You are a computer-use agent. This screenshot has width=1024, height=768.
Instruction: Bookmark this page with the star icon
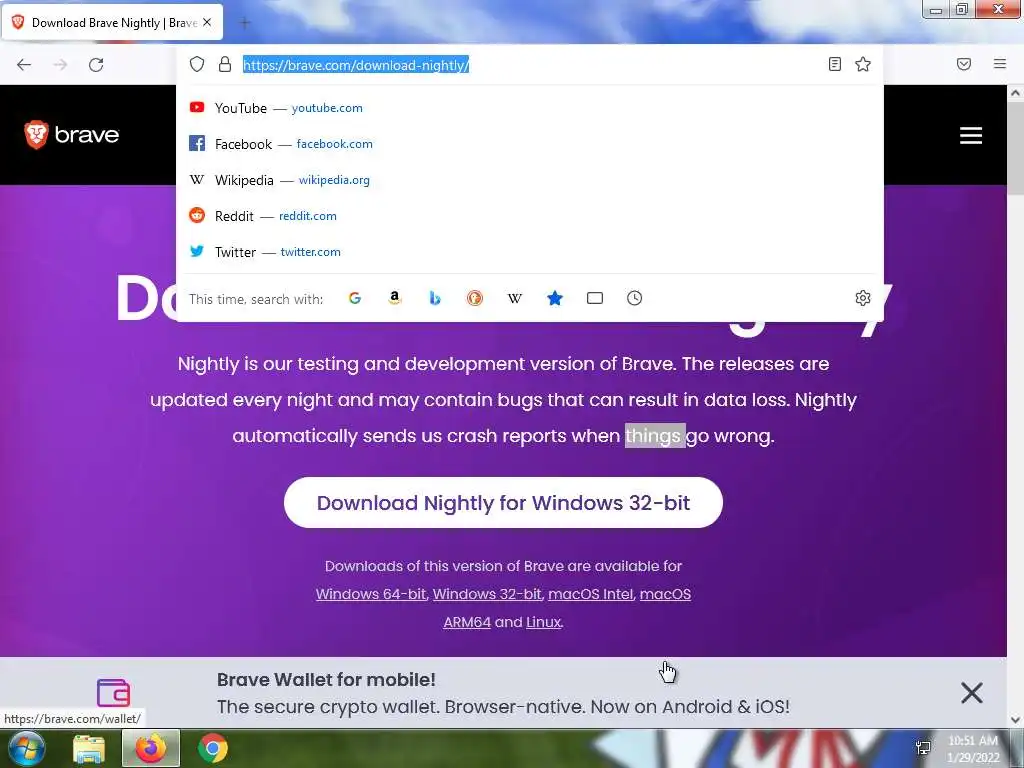coord(863,64)
